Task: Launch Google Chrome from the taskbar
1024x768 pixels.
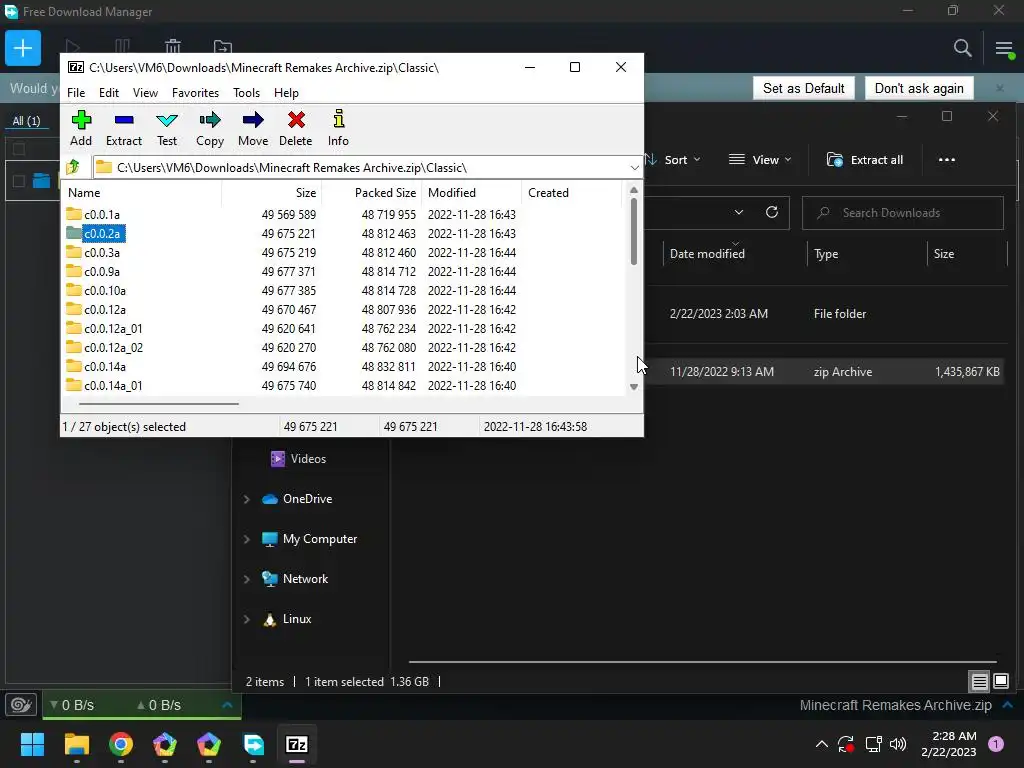Action: click(121, 744)
